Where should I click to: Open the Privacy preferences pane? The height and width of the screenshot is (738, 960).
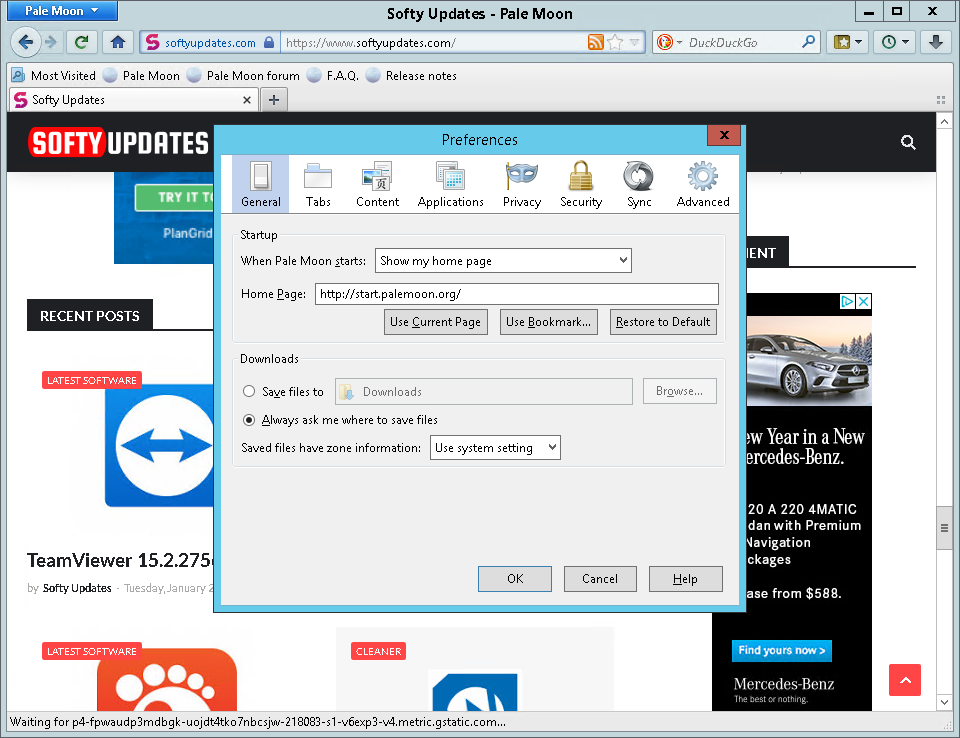522,184
